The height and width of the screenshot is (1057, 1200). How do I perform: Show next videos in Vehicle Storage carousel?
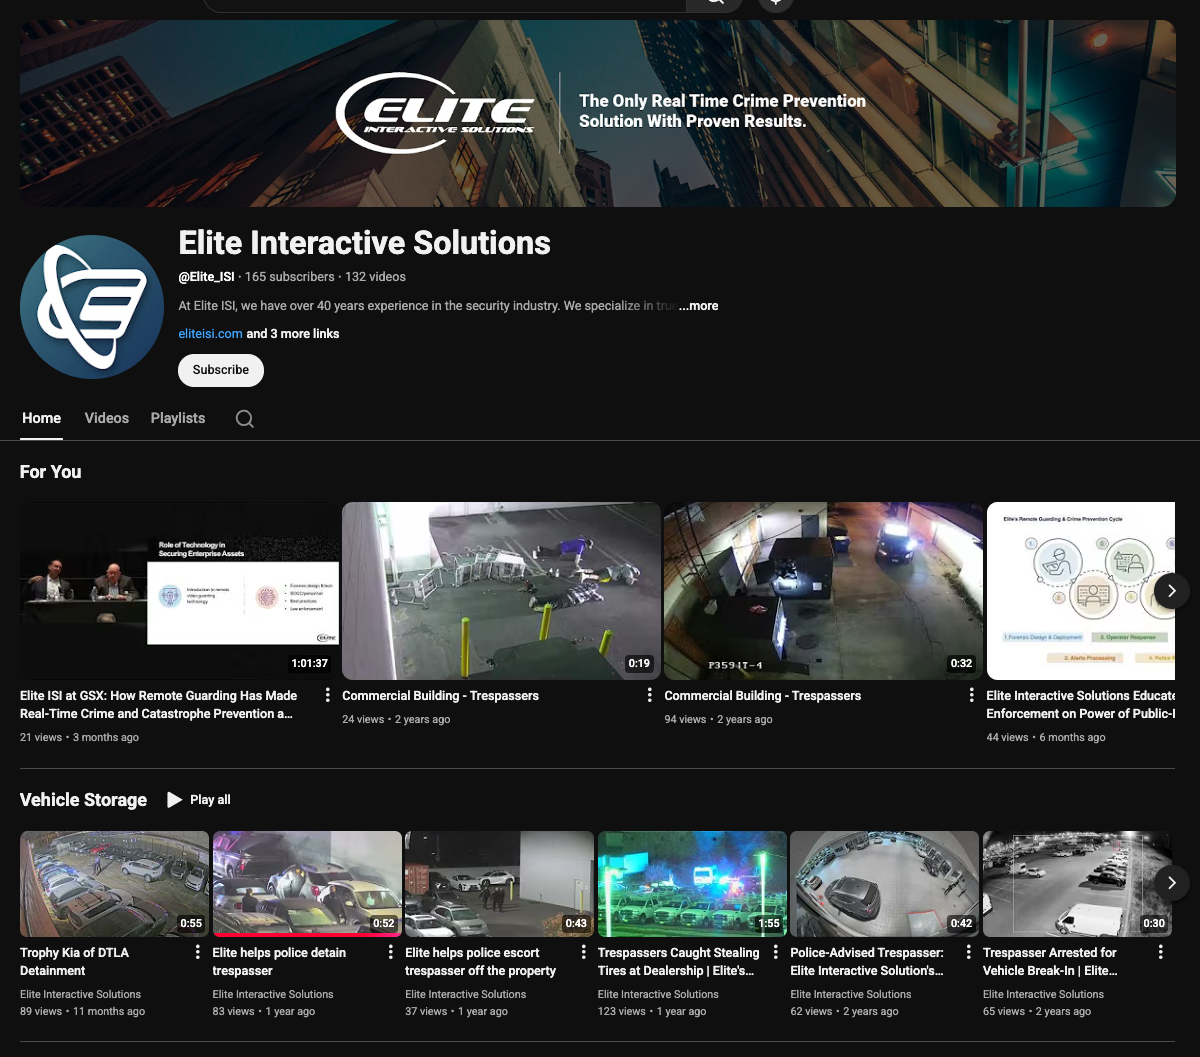[x=1172, y=883]
